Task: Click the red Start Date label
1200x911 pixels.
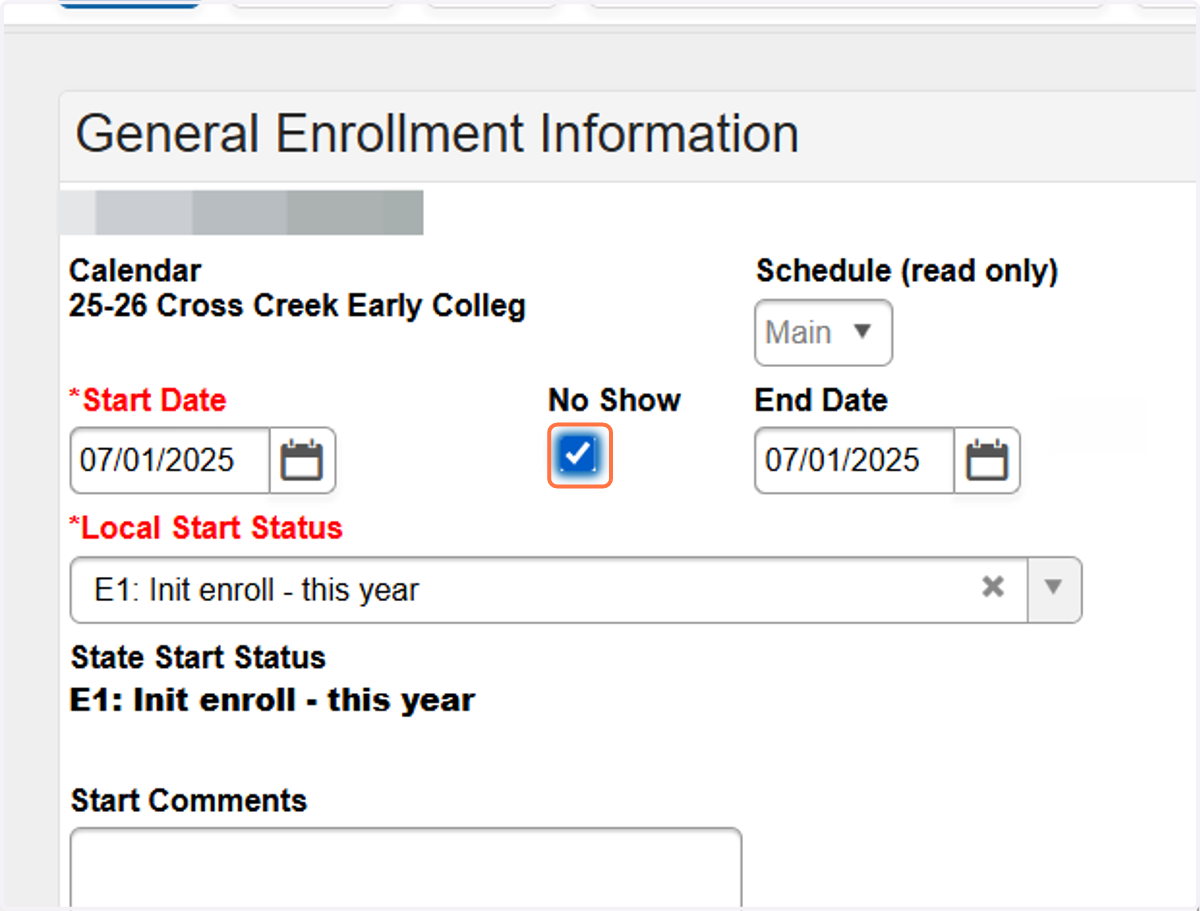Action: [147, 400]
